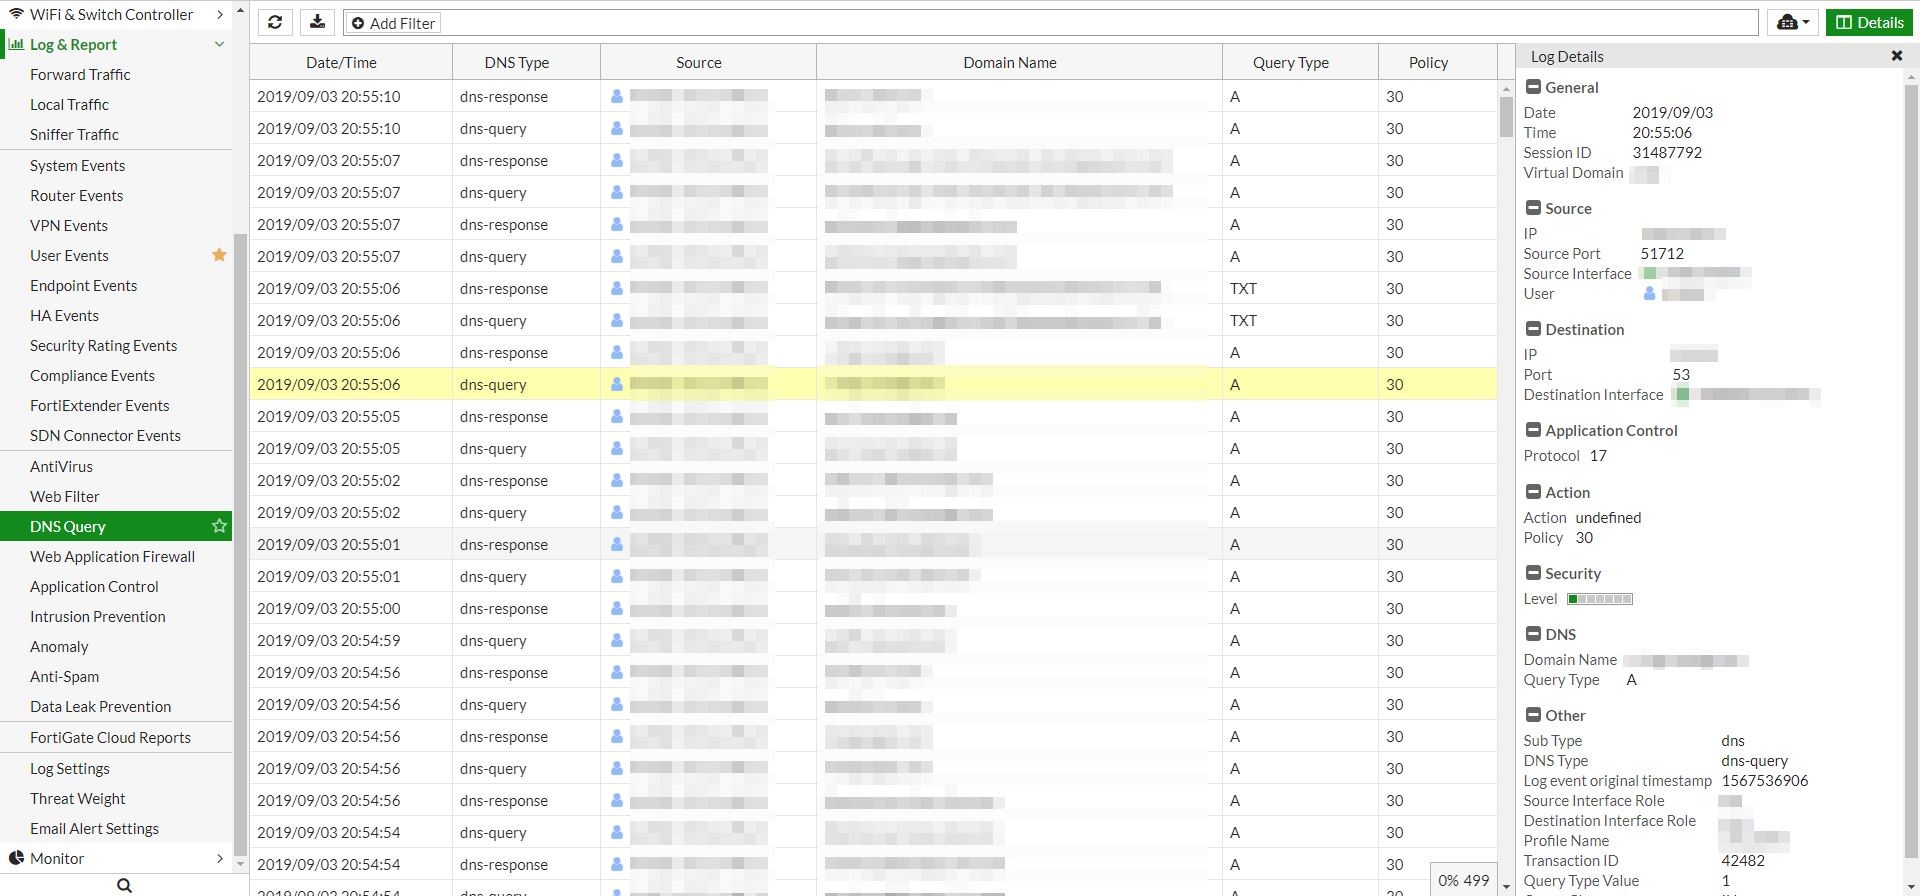Viewport: 1920px width, 896px height.
Task: Toggle the DNS section in Log Details
Action: (1533, 634)
